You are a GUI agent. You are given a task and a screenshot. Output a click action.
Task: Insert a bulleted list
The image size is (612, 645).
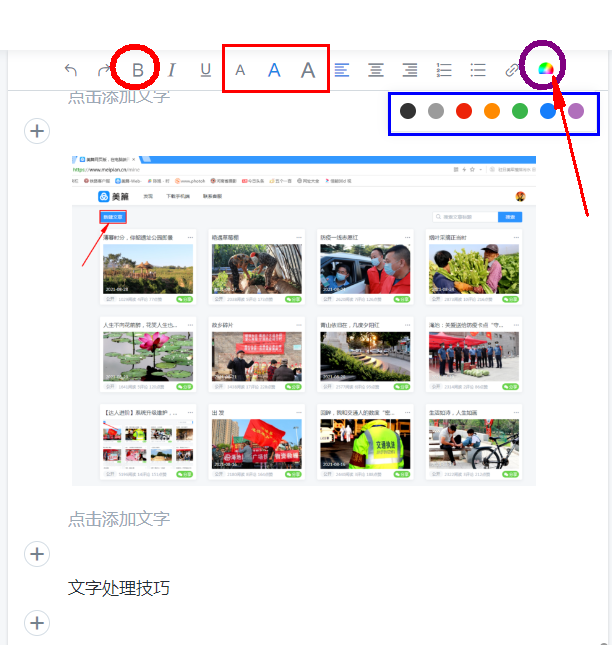pyautogui.click(x=478, y=70)
